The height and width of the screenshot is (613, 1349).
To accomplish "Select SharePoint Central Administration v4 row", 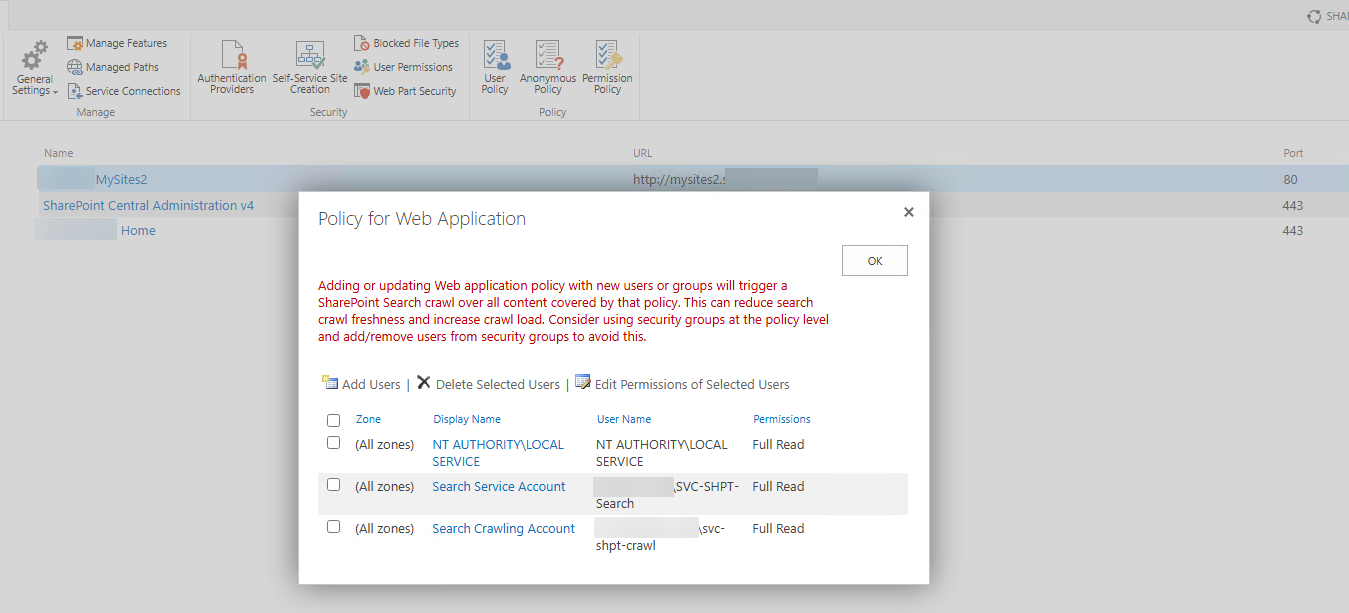I will click(x=693, y=205).
